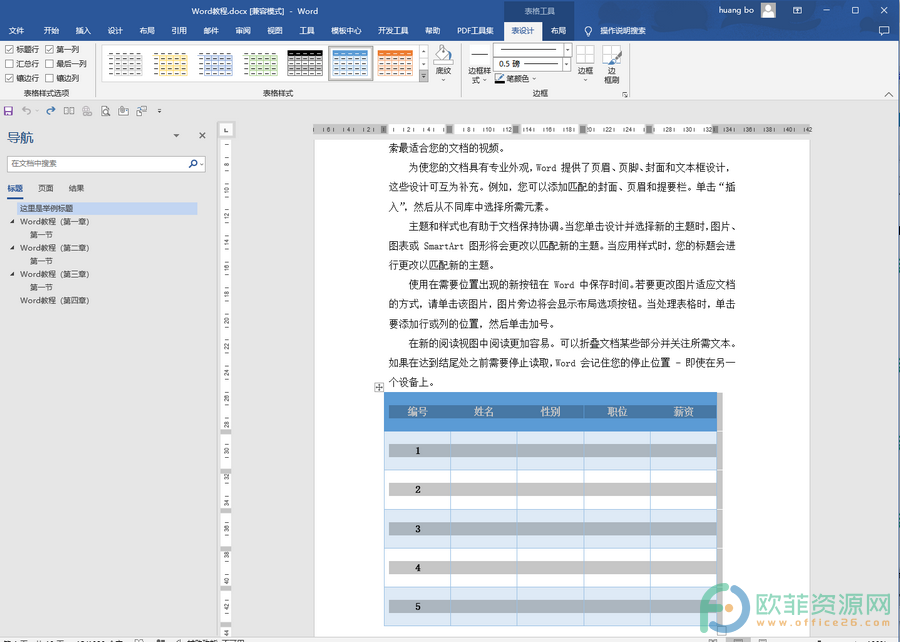Enable the 最后一列 last column checkbox

click(49, 64)
